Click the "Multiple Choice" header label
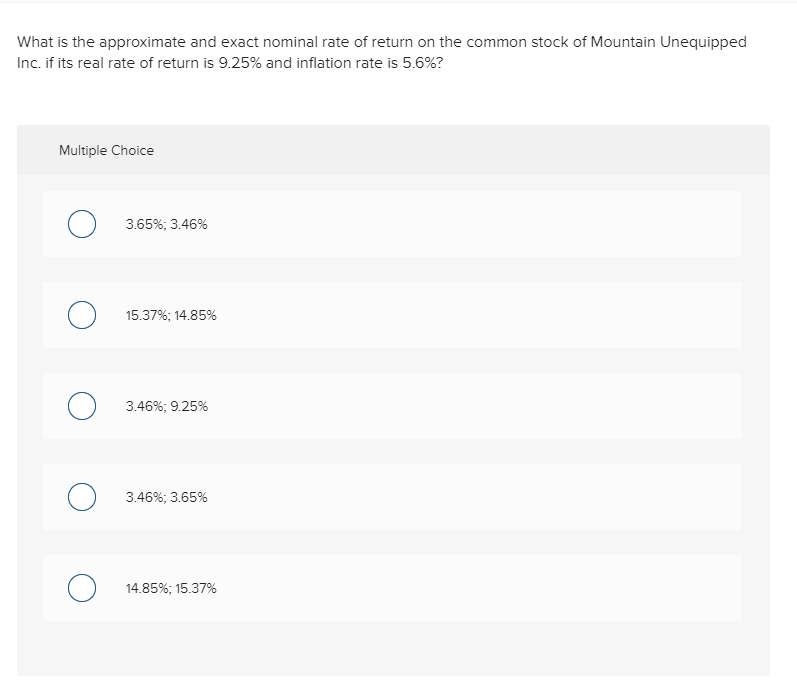 [106, 150]
